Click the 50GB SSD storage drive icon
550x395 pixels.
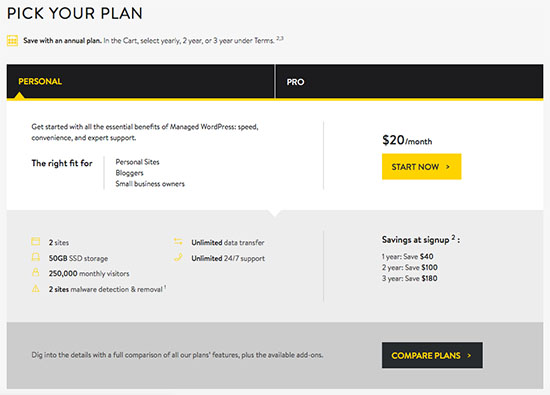pos(35,257)
